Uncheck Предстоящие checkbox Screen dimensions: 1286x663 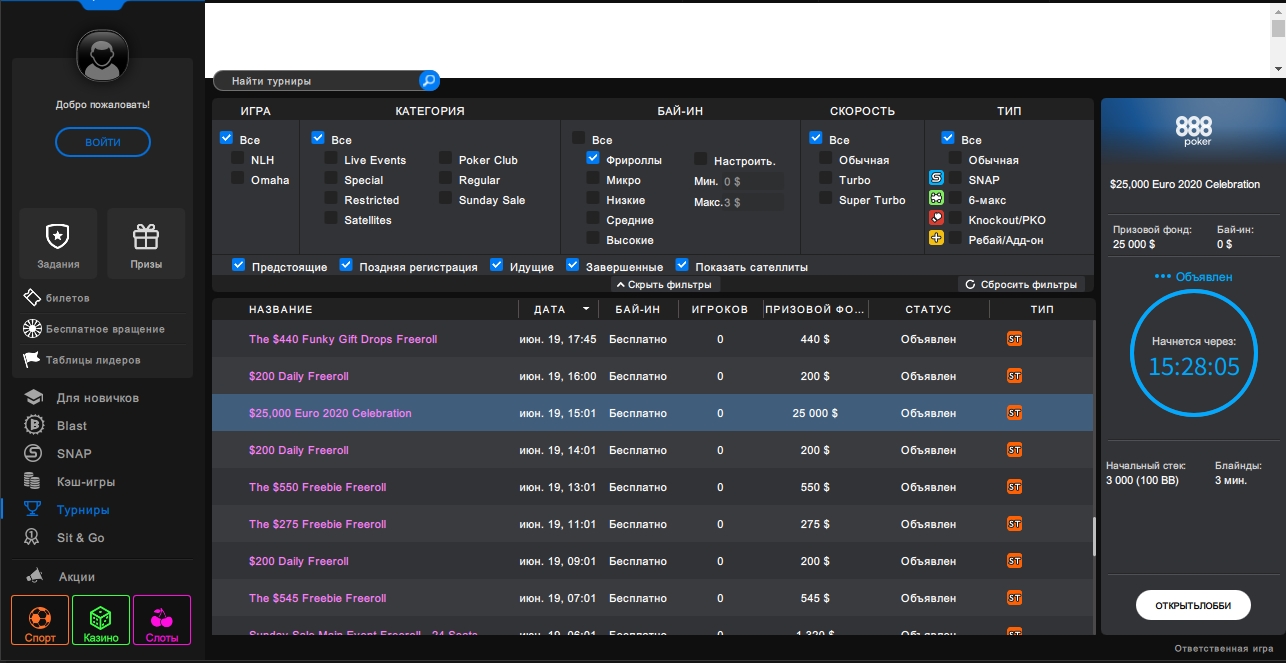[239, 266]
